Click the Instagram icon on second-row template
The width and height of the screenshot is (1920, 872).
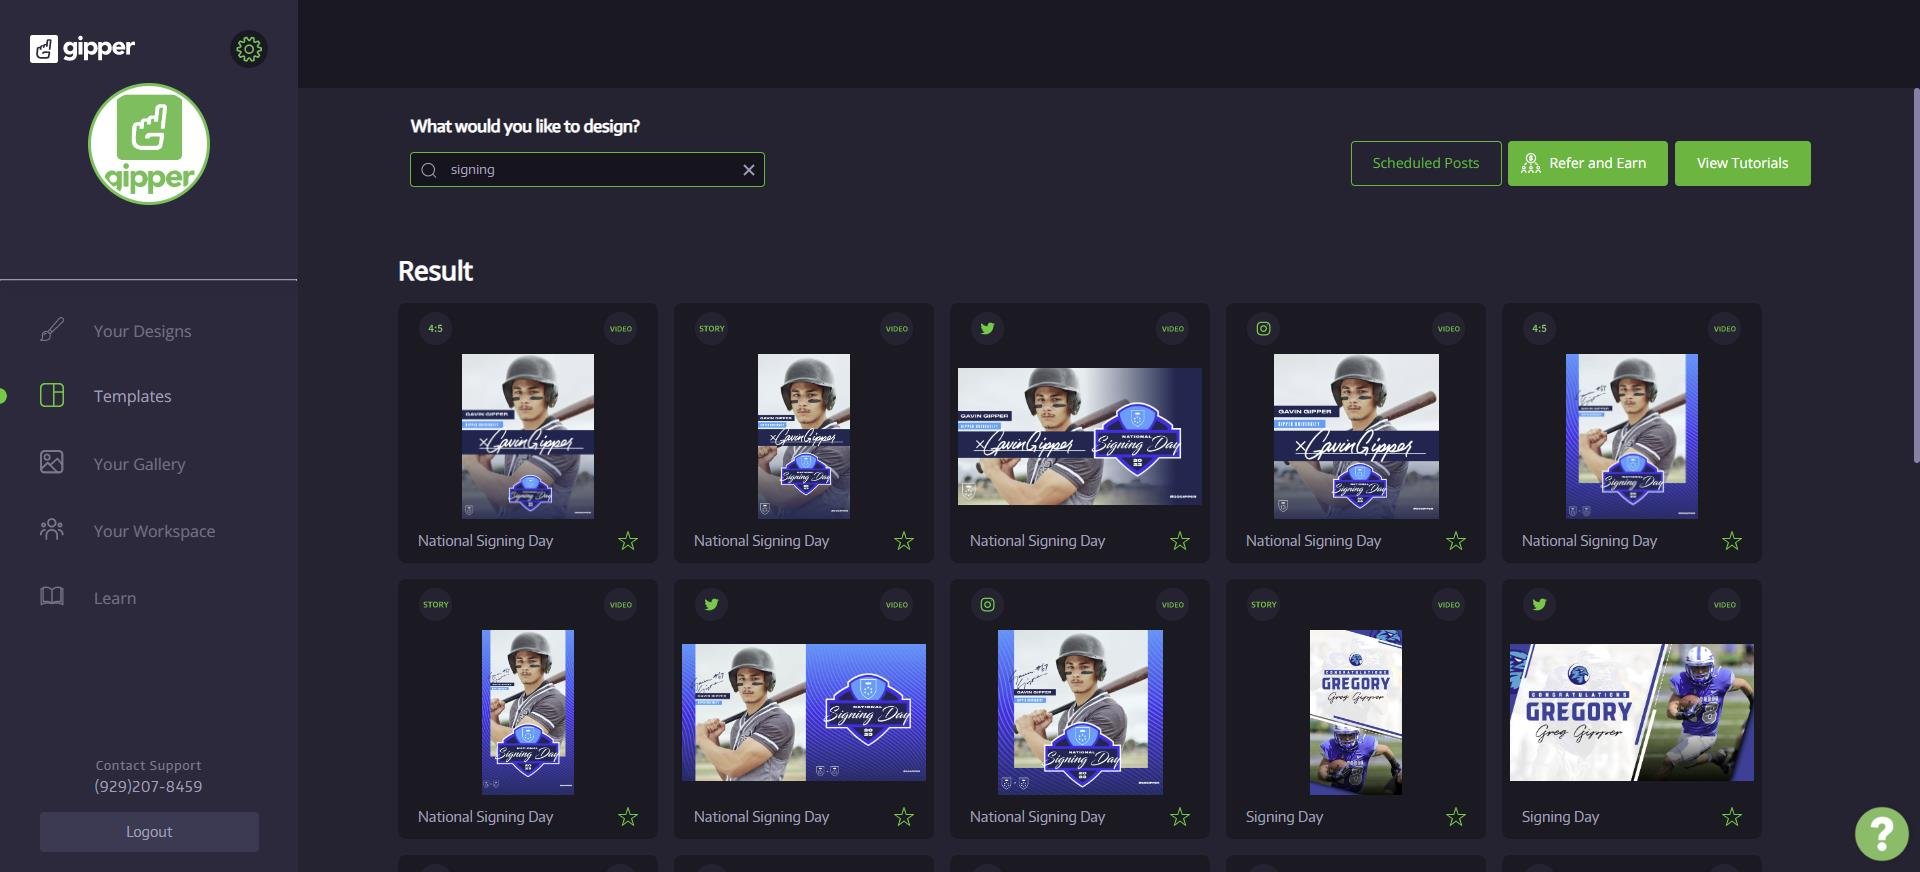pos(987,605)
